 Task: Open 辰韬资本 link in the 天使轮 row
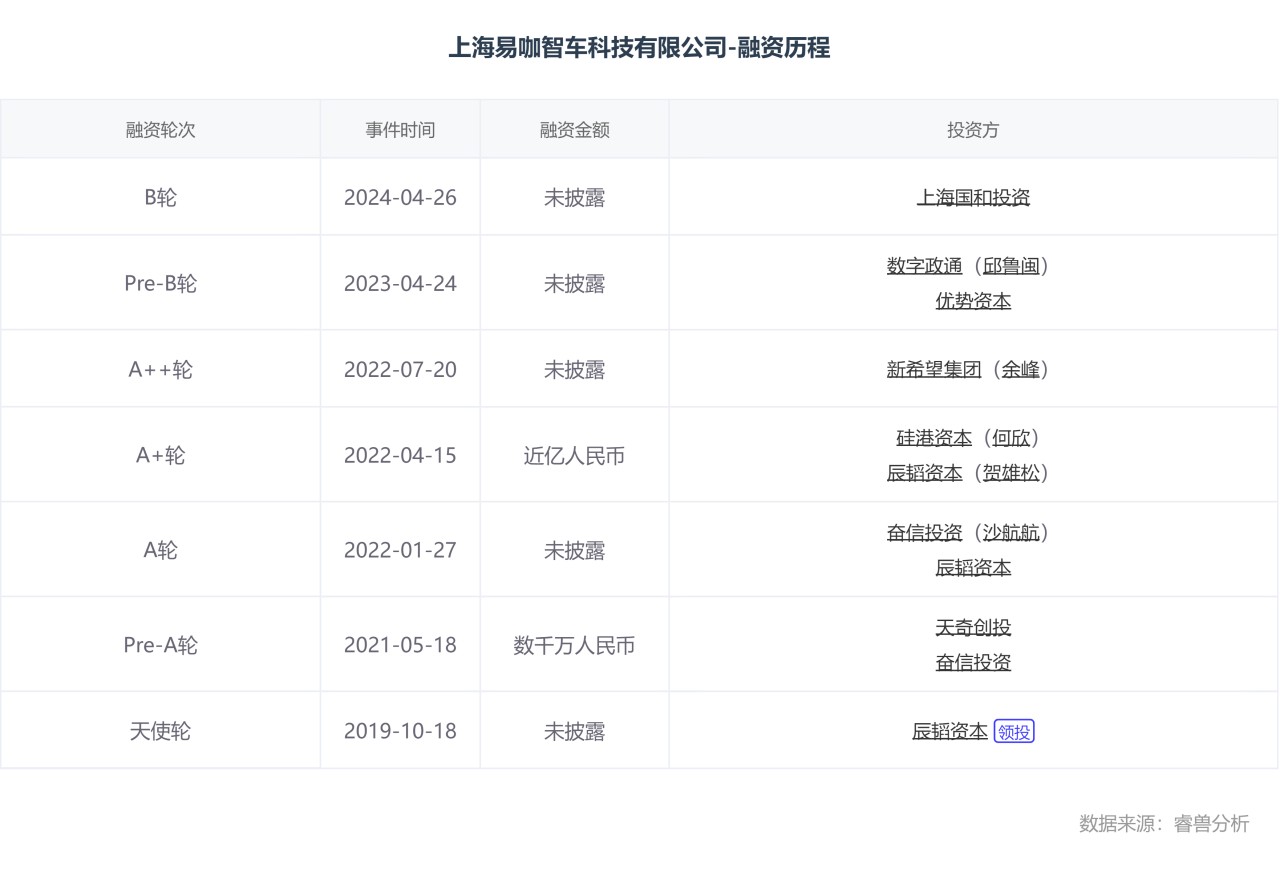(x=950, y=731)
